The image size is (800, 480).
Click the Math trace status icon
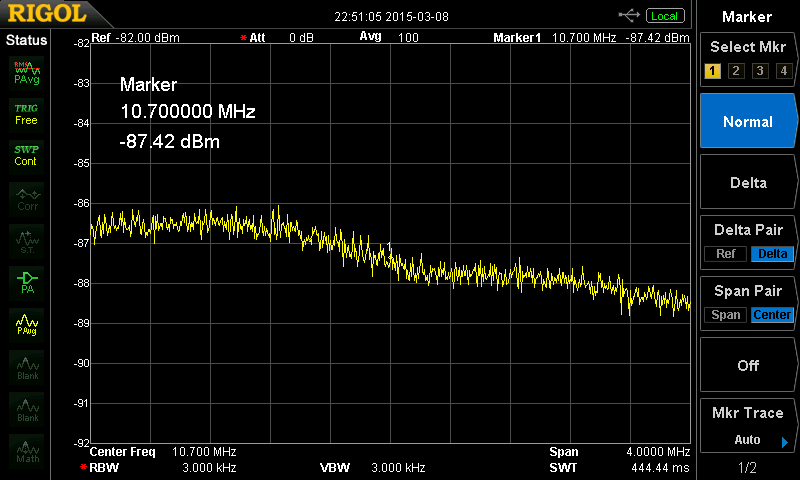(27, 451)
